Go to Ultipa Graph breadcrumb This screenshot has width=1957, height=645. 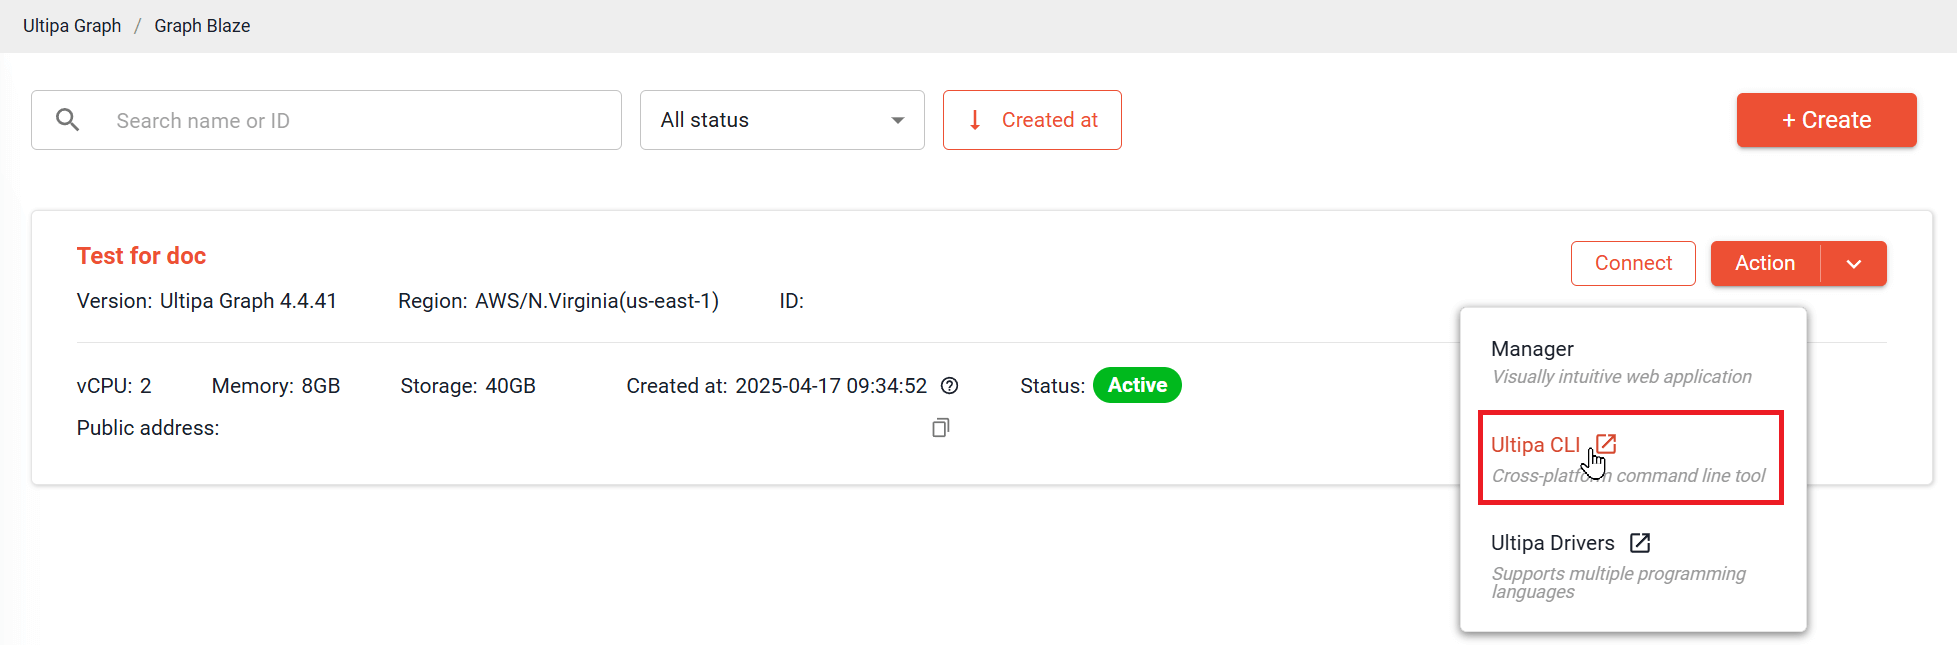[72, 26]
